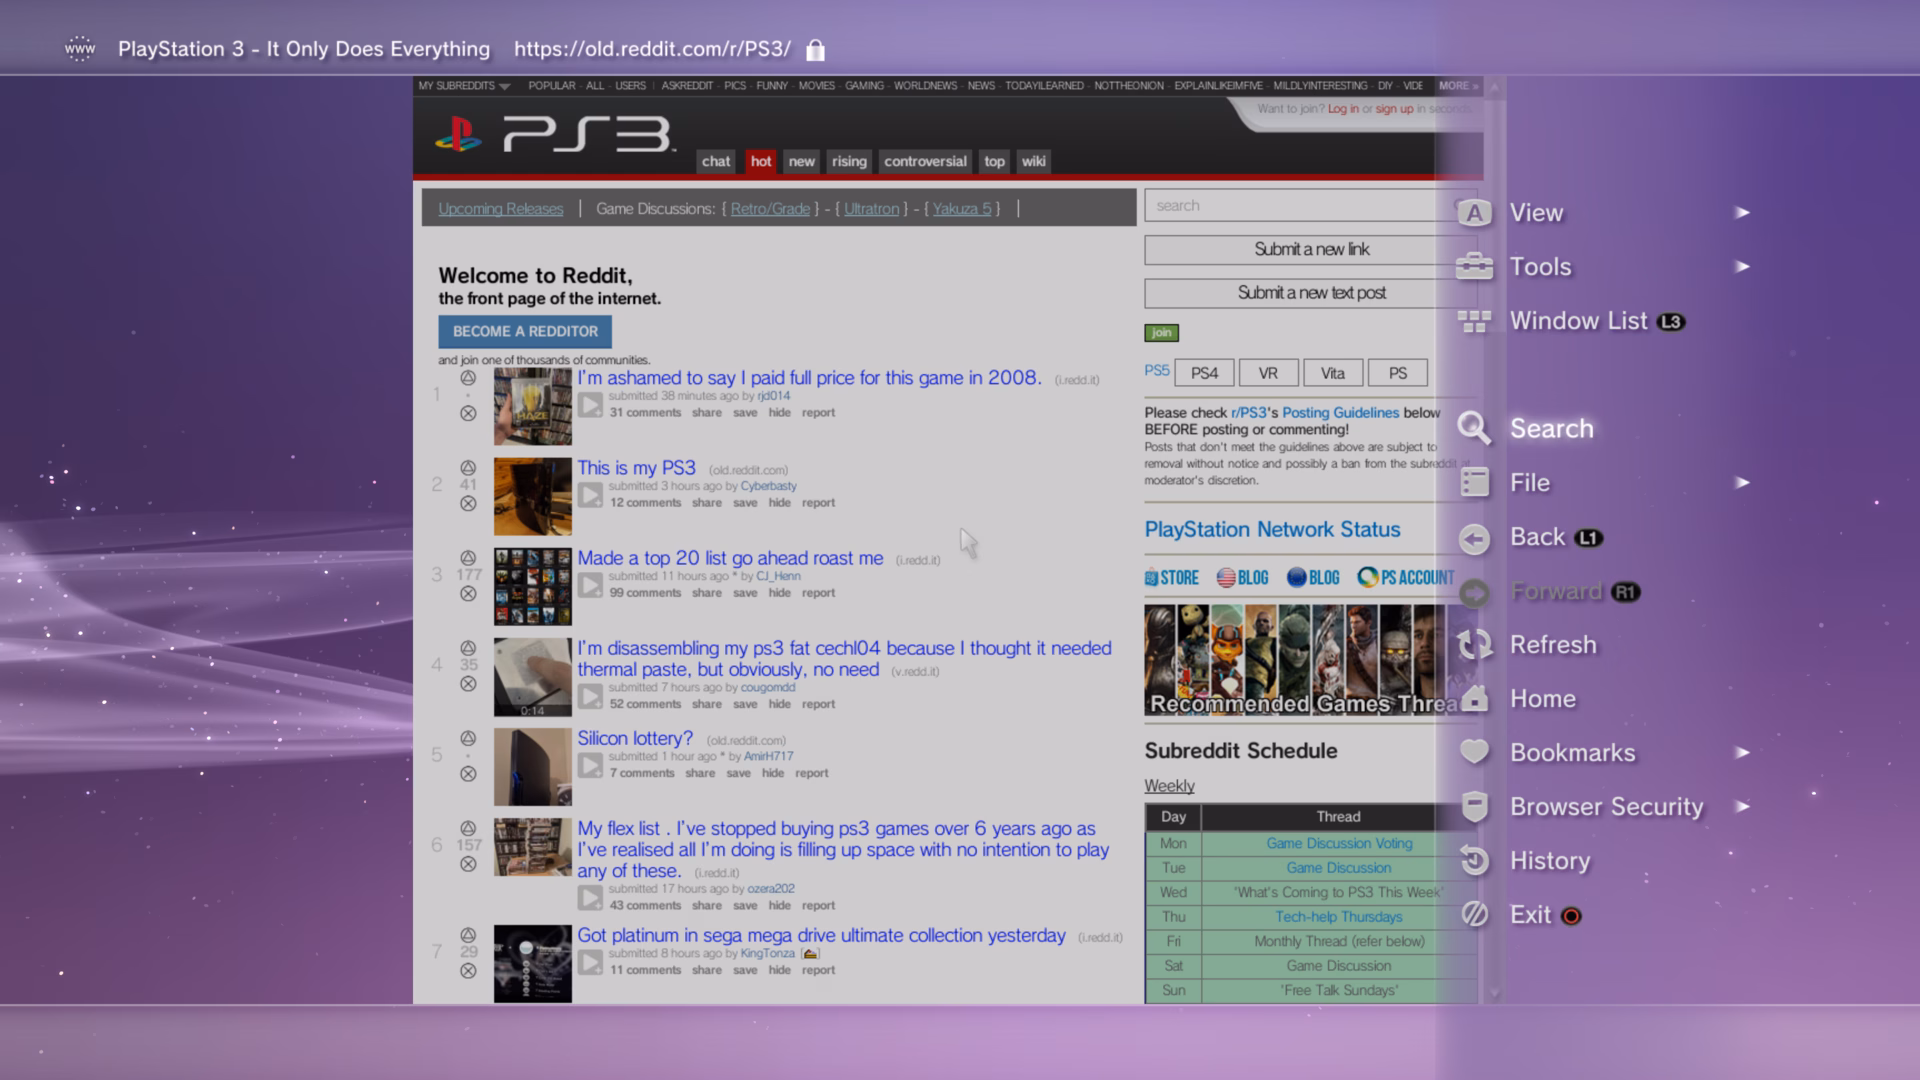The width and height of the screenshot is (1920, 1080).
Task: Open the MY SUBREDDITS dropdown
Action: click(464, 86)
